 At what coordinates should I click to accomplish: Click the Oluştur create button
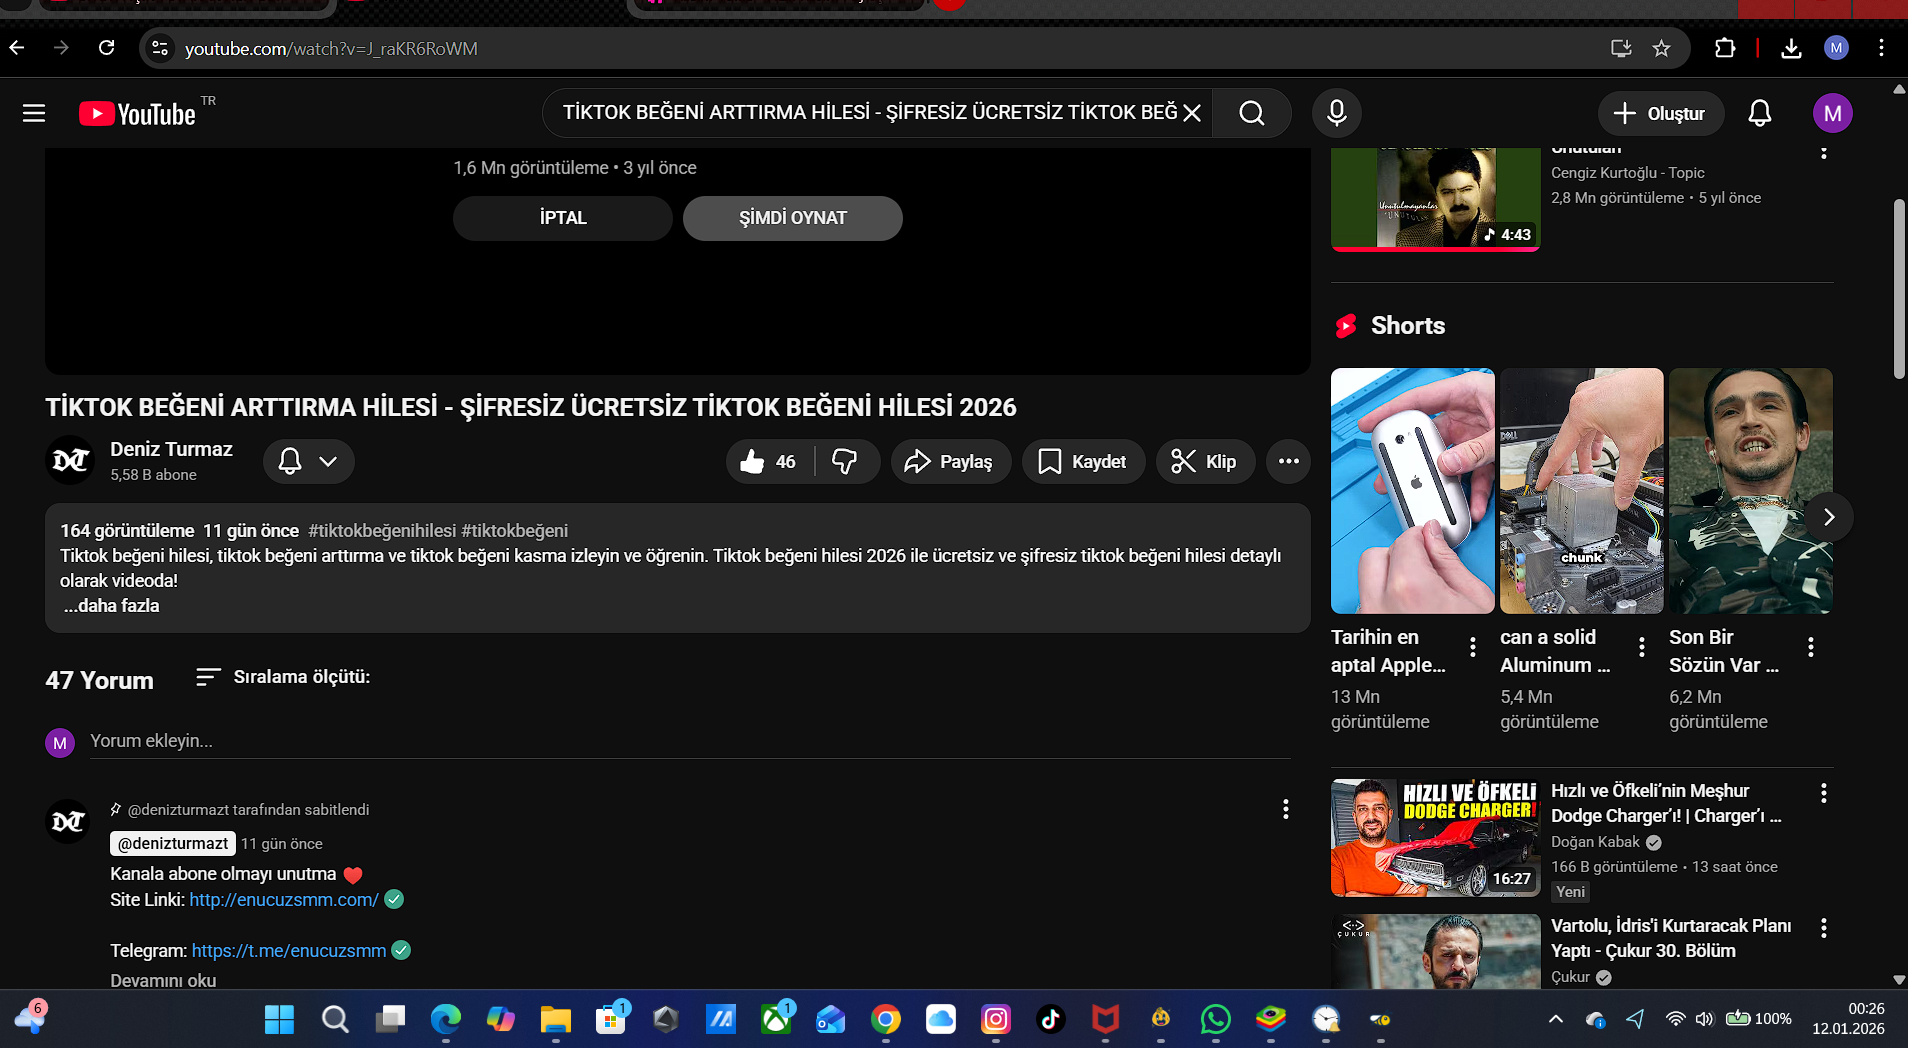tap(1661, 113)
